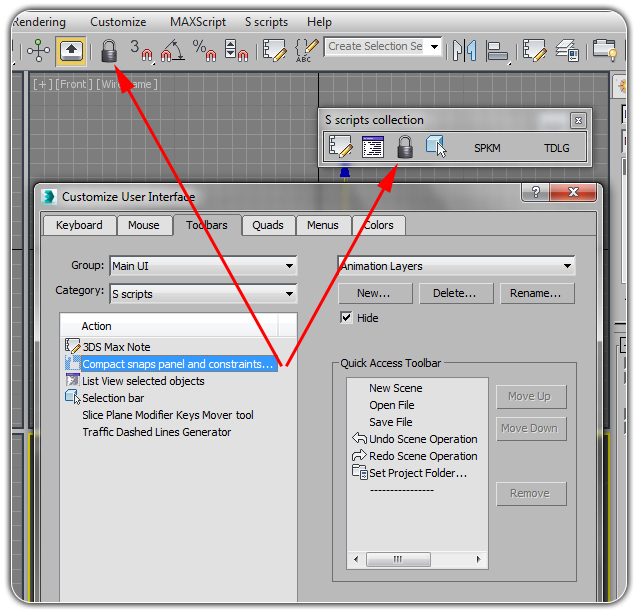Click the Move Up button
The image size is (636, 613).
pyautogui.click(x=531, y=396)
